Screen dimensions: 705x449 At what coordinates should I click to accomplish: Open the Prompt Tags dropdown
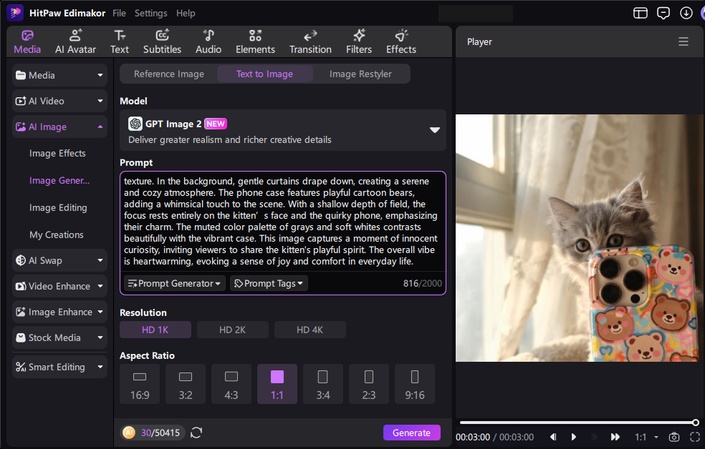[269, 283]
